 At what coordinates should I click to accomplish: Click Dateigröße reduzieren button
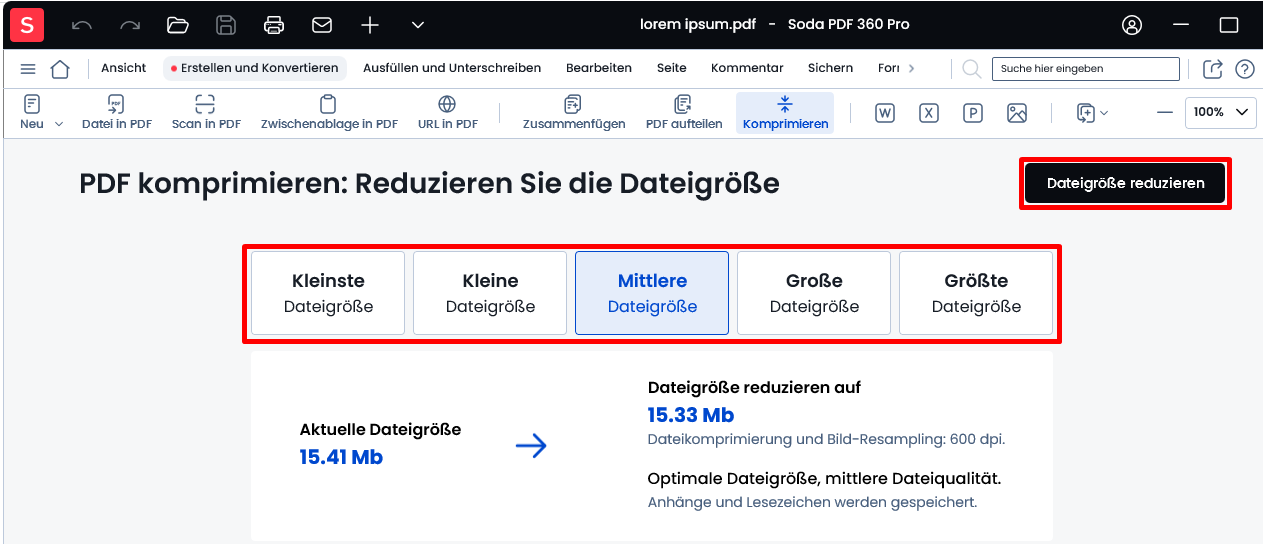tap(1125, 183)
